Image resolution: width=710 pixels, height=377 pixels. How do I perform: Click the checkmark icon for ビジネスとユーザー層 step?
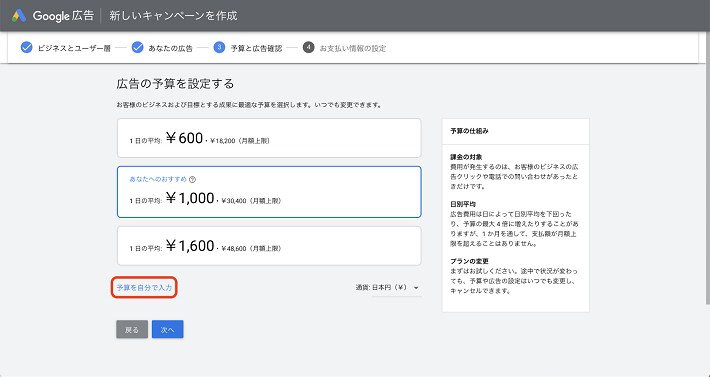pos(27,48)
